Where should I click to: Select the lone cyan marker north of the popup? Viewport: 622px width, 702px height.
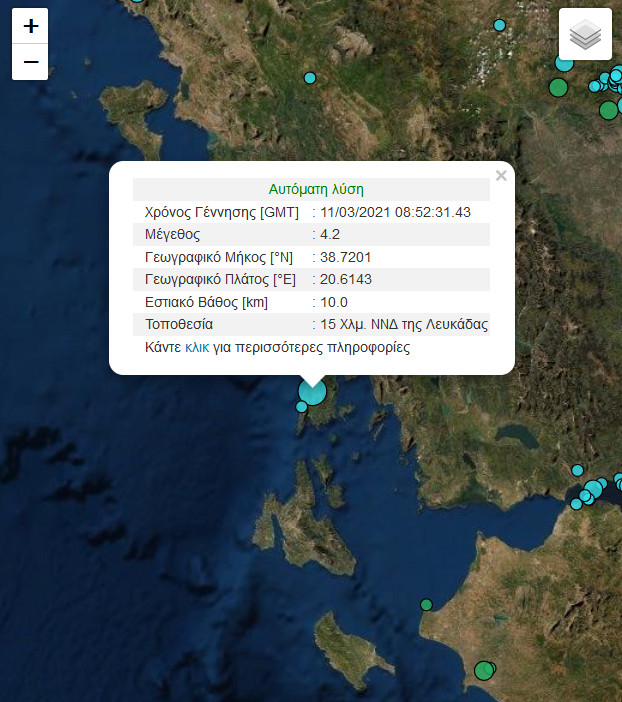310,78
